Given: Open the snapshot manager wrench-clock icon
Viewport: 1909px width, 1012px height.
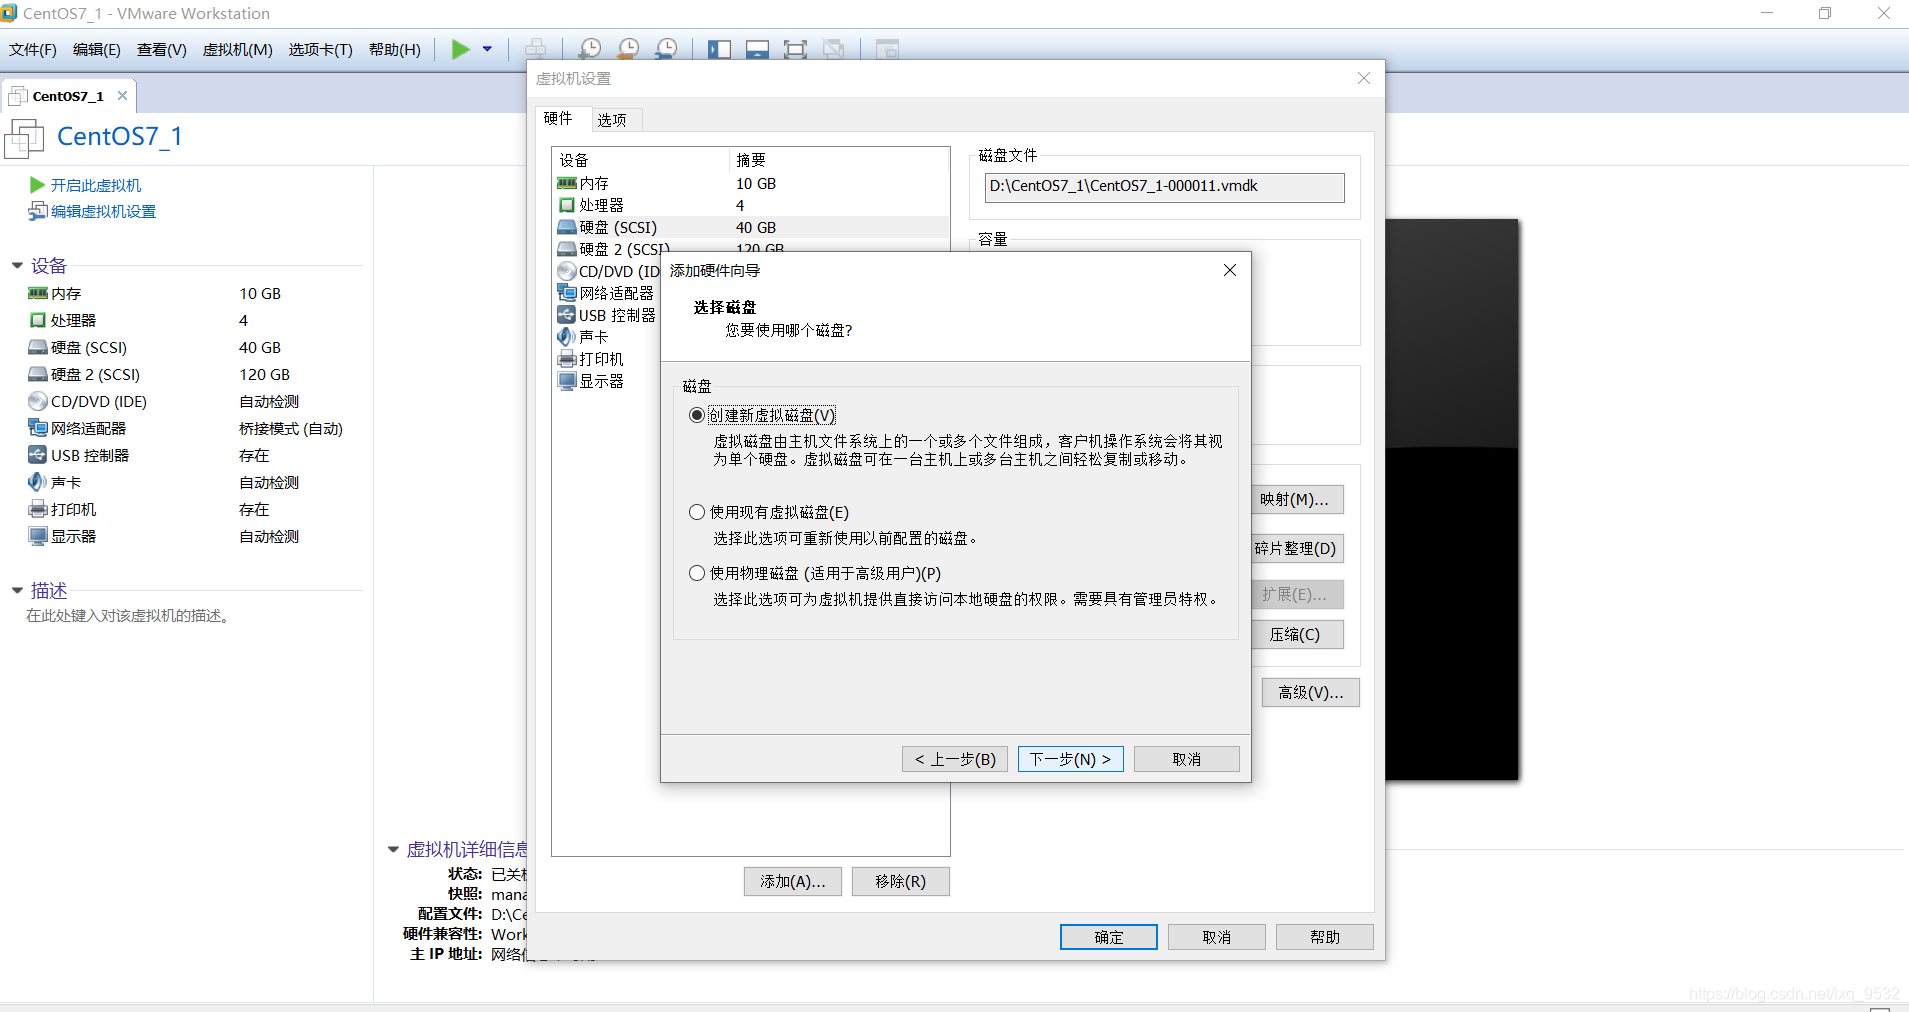Looking at the screenshot, I should [666, 49].
